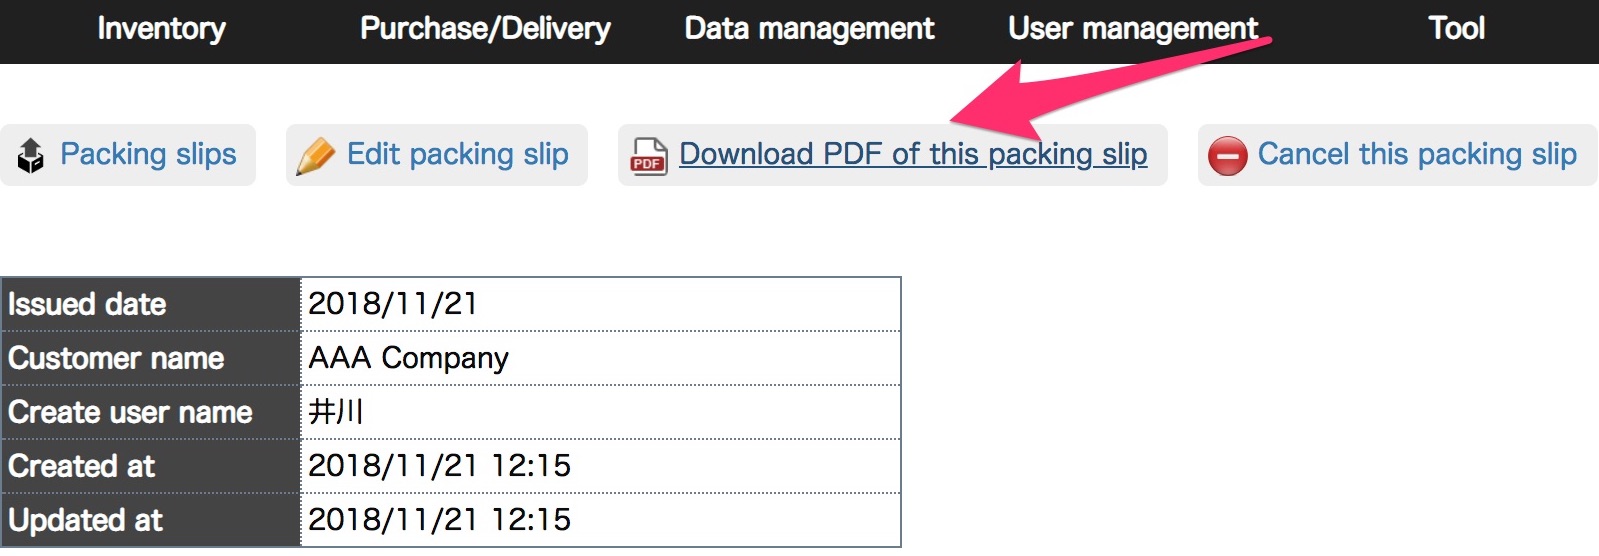This screenshot has height=556, width=1599.
Task: Open the User management menu
Action: (x=1133, y=29)
